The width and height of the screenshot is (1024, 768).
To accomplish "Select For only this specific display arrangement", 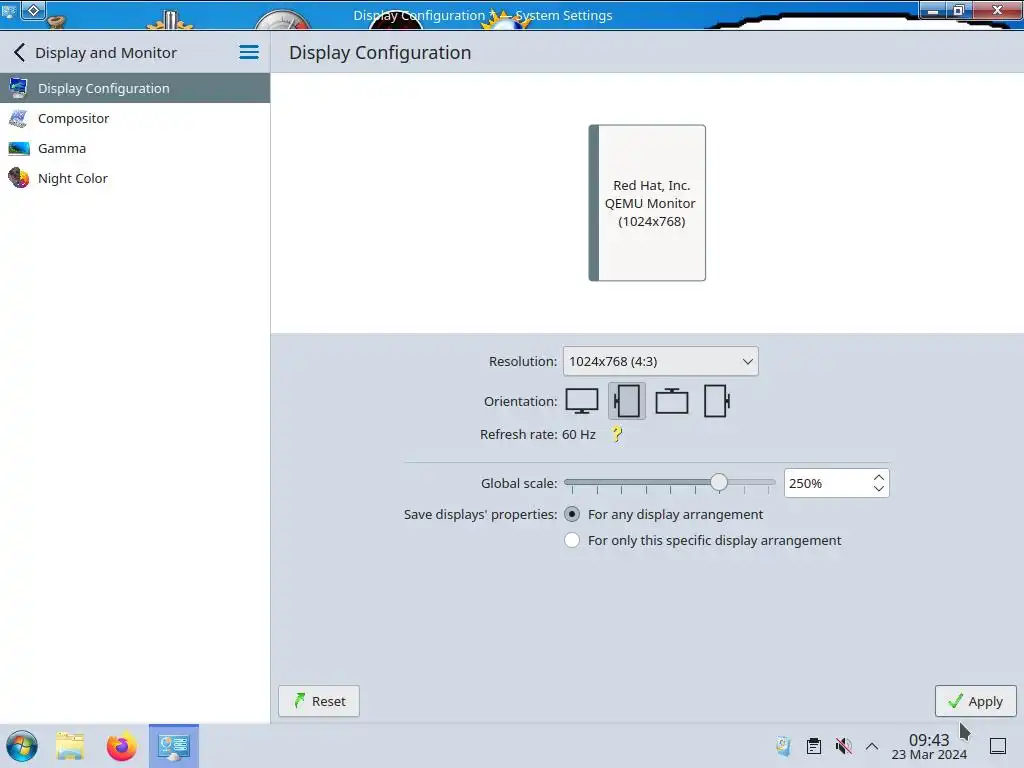I will (703, 541).
